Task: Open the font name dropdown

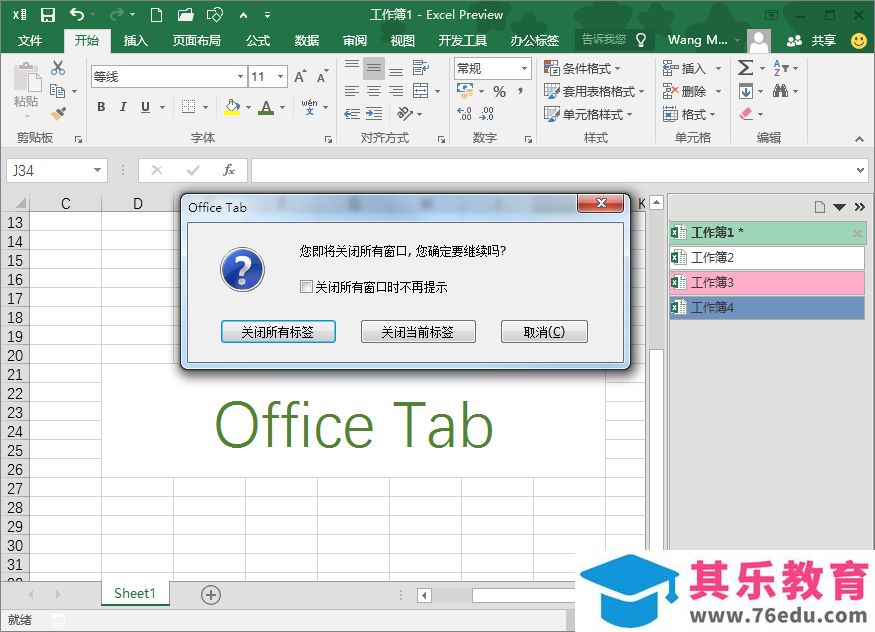Action: pos(240,76)
